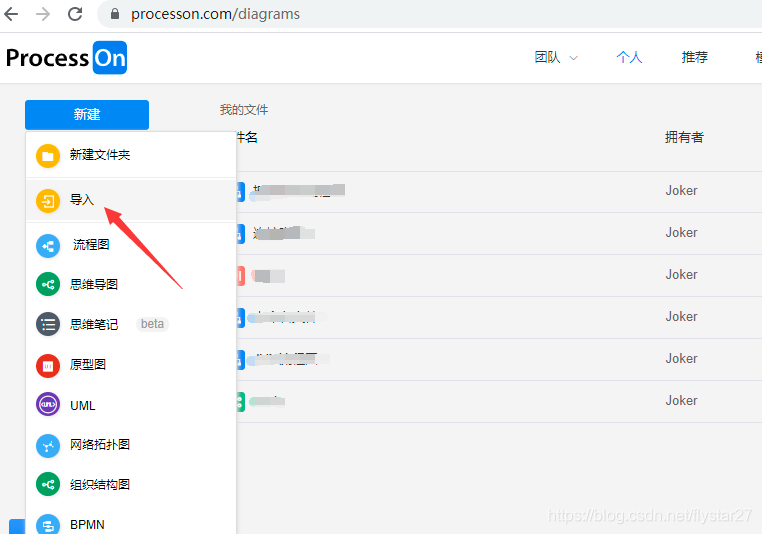Expand the 团队 dropdown chevron
The height and width of the screenshot is (534, 762).
pyautogui.click(x=573, y=58)
